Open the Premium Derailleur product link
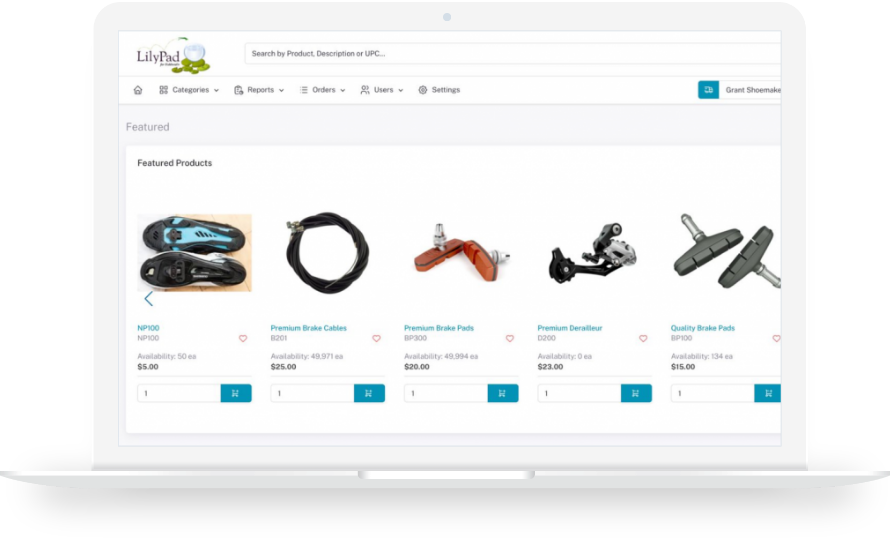Viewport: 890px width, 538px height. pyautogui.click(x=570, y=328)
